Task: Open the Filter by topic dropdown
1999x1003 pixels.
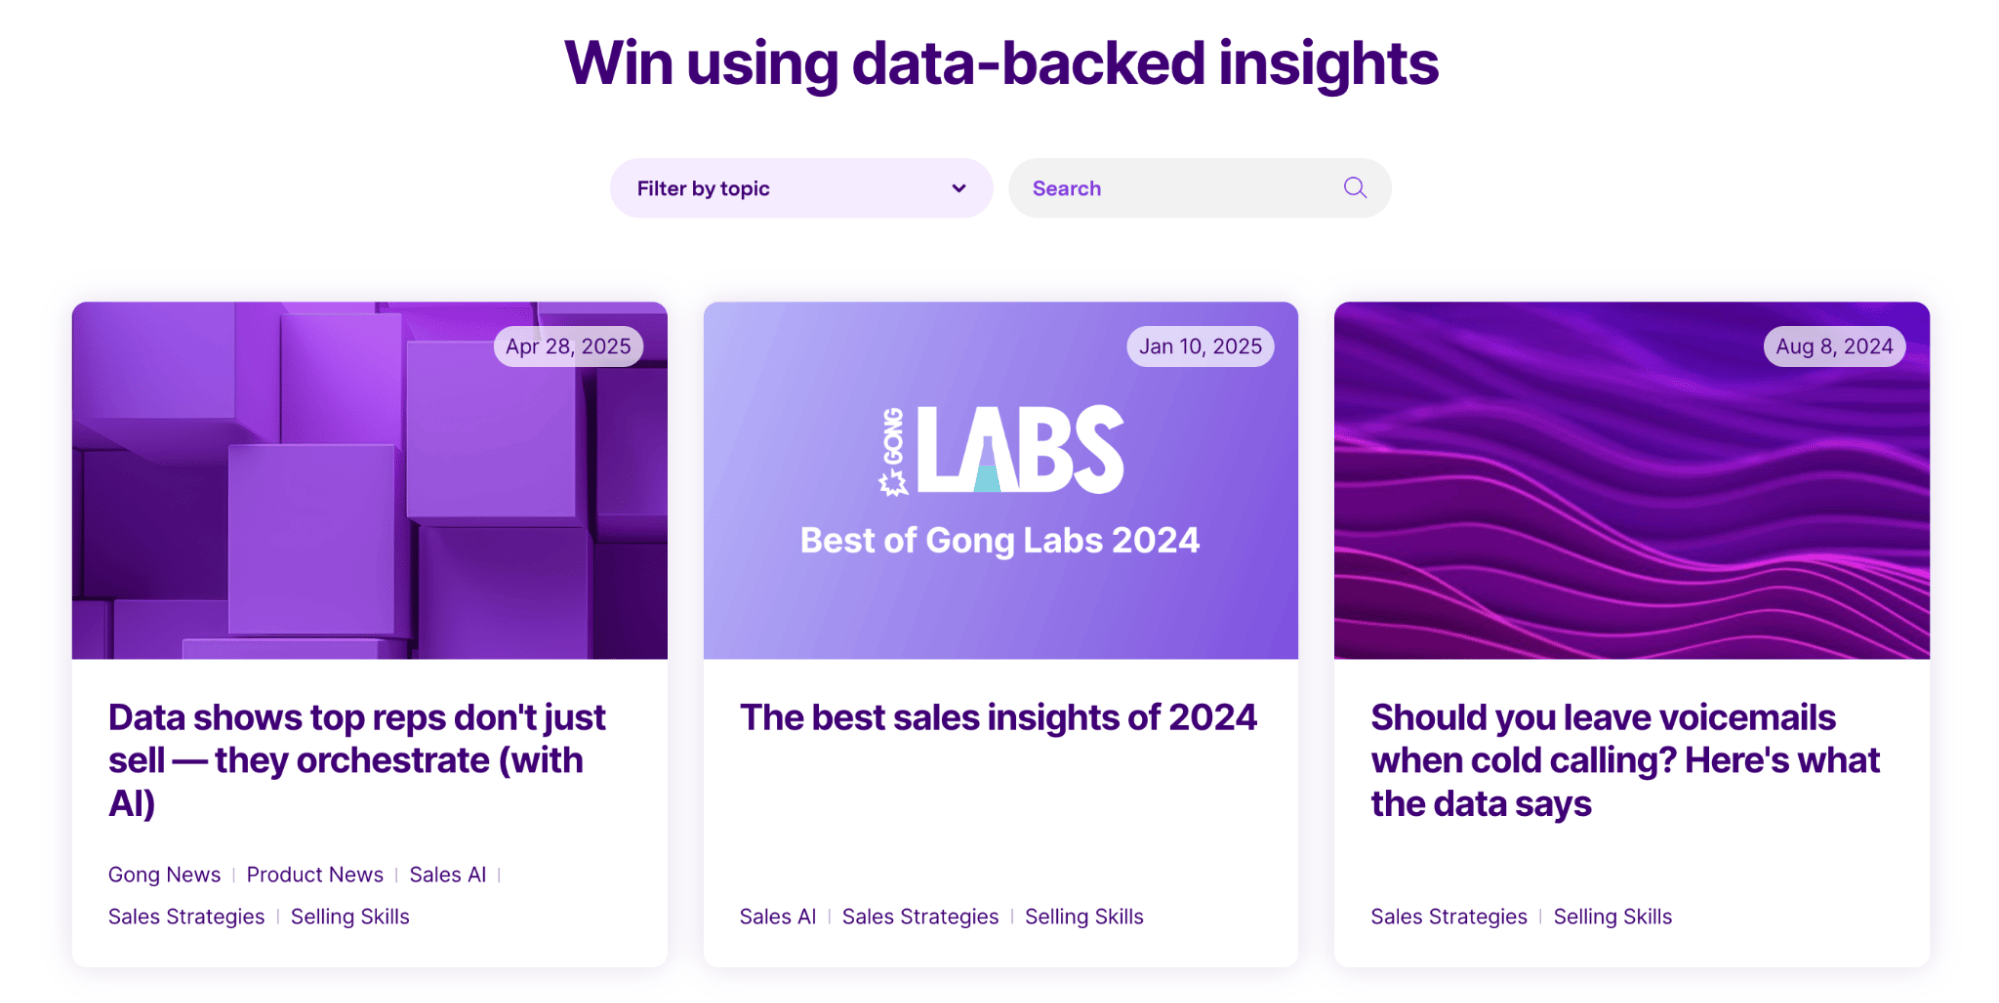Action: coord(800,188)
